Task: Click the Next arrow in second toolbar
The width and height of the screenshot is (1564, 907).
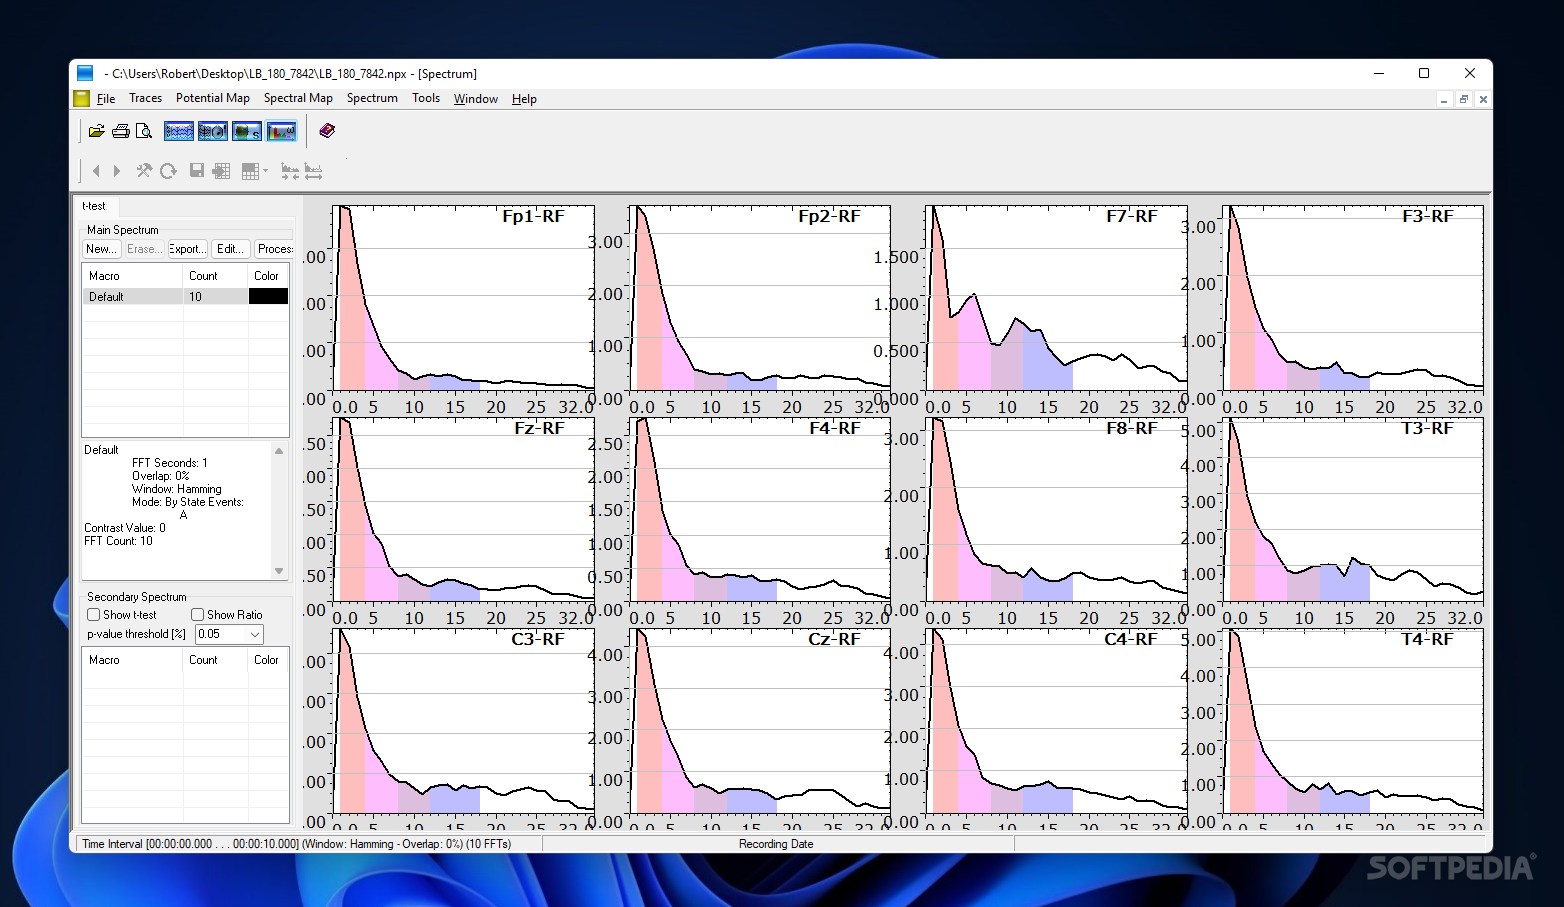Action: [117, 171]
